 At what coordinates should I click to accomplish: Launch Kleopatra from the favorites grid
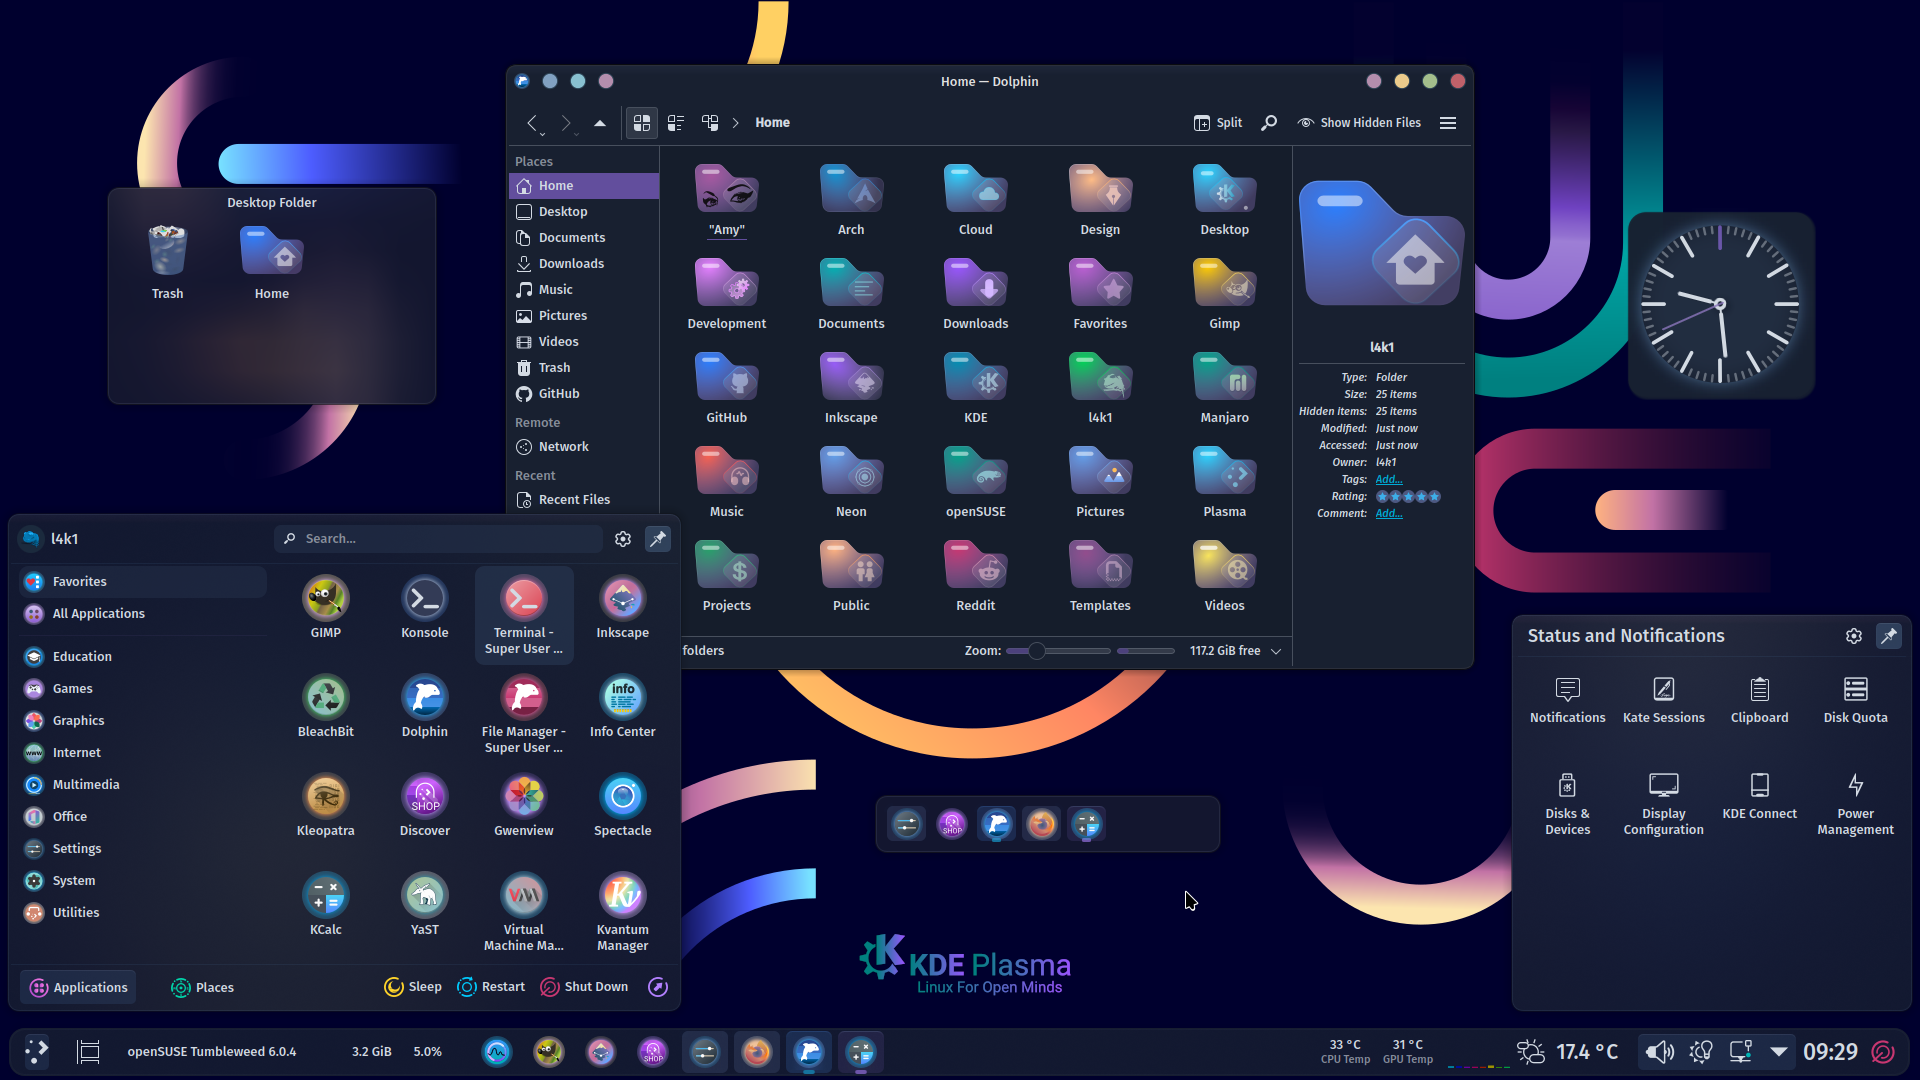coord(325,805)
